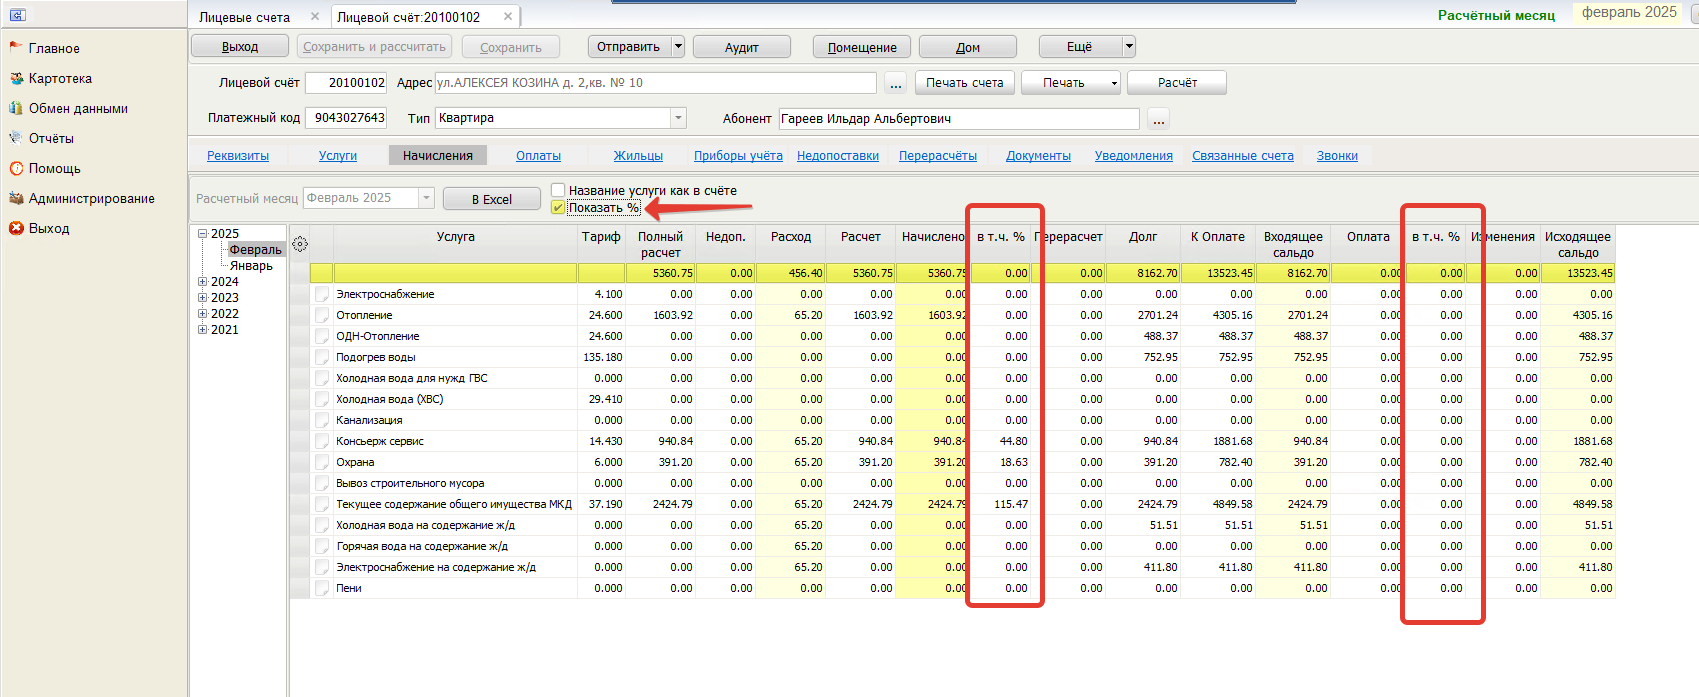This screenshot has height=697, width=1699.
Task: Open Помощь via its lifebuoy icon
Action: point(16,168)
